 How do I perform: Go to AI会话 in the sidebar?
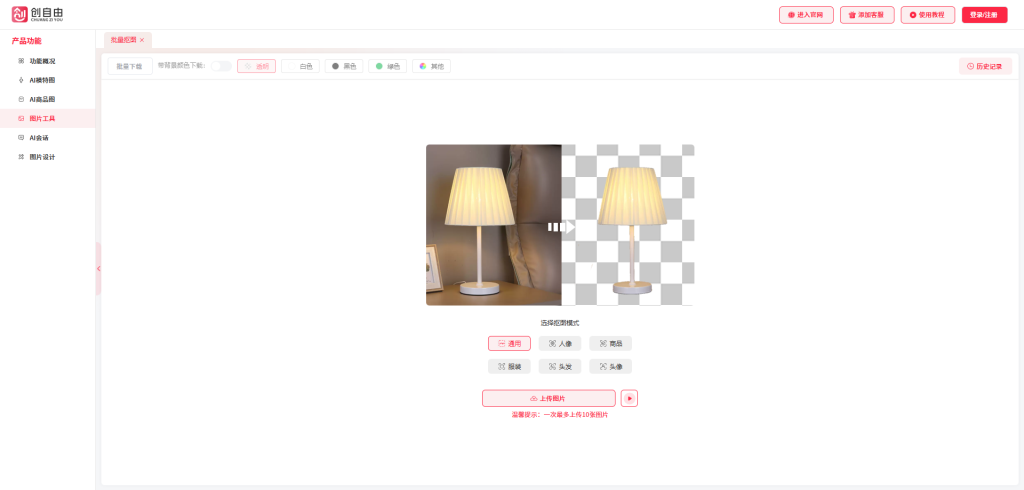[x=38, y=137]
